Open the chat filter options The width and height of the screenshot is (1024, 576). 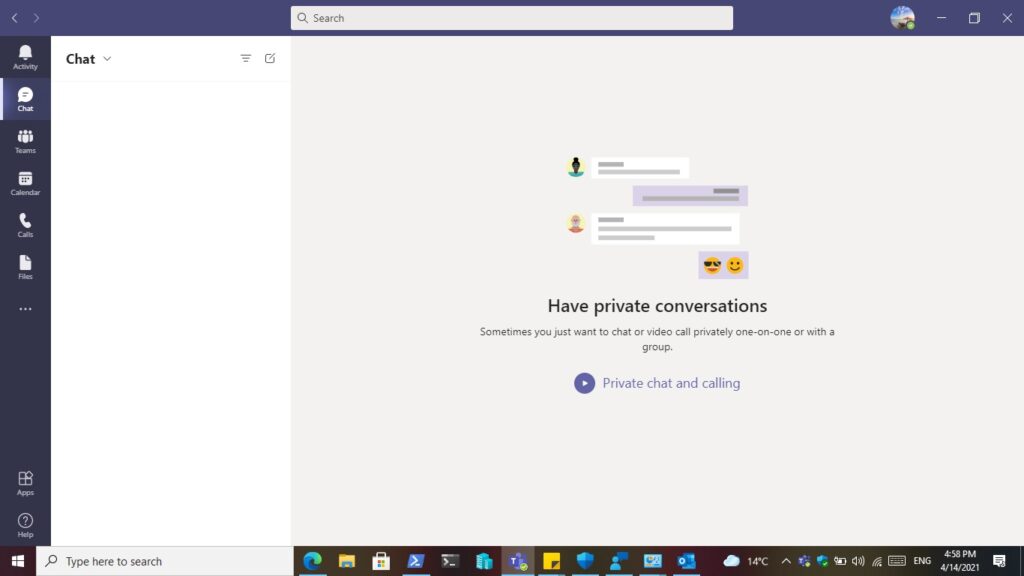(246, 59)
